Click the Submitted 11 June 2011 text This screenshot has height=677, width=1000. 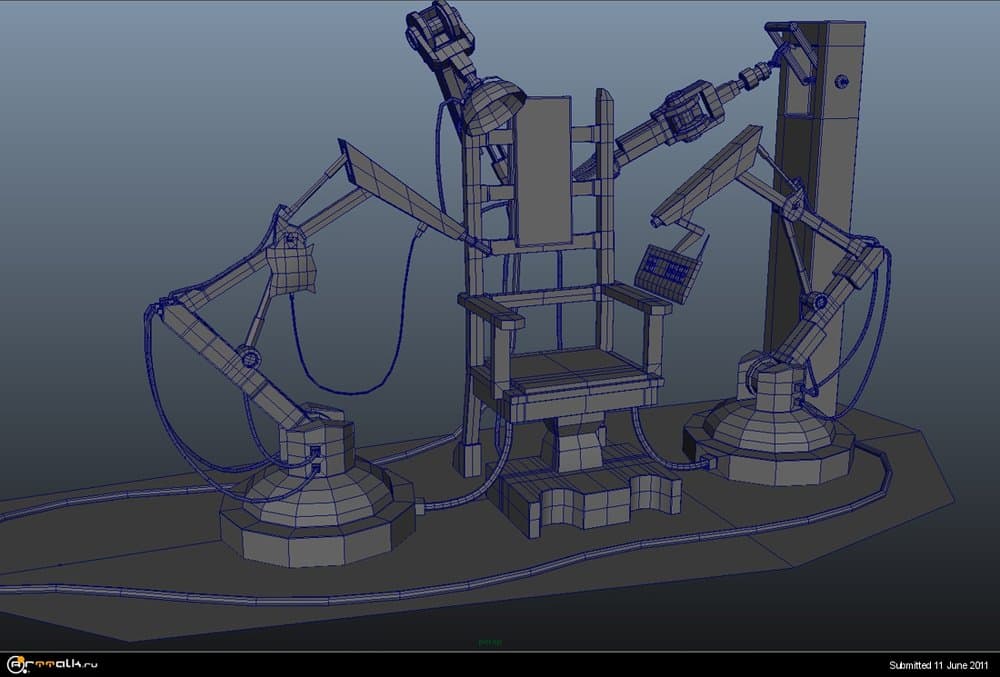938,665
